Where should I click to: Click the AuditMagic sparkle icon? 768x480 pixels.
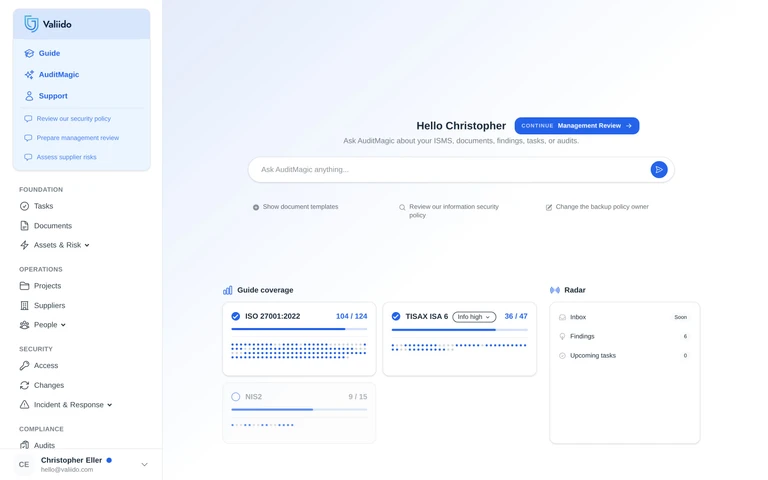coord(29,74)
